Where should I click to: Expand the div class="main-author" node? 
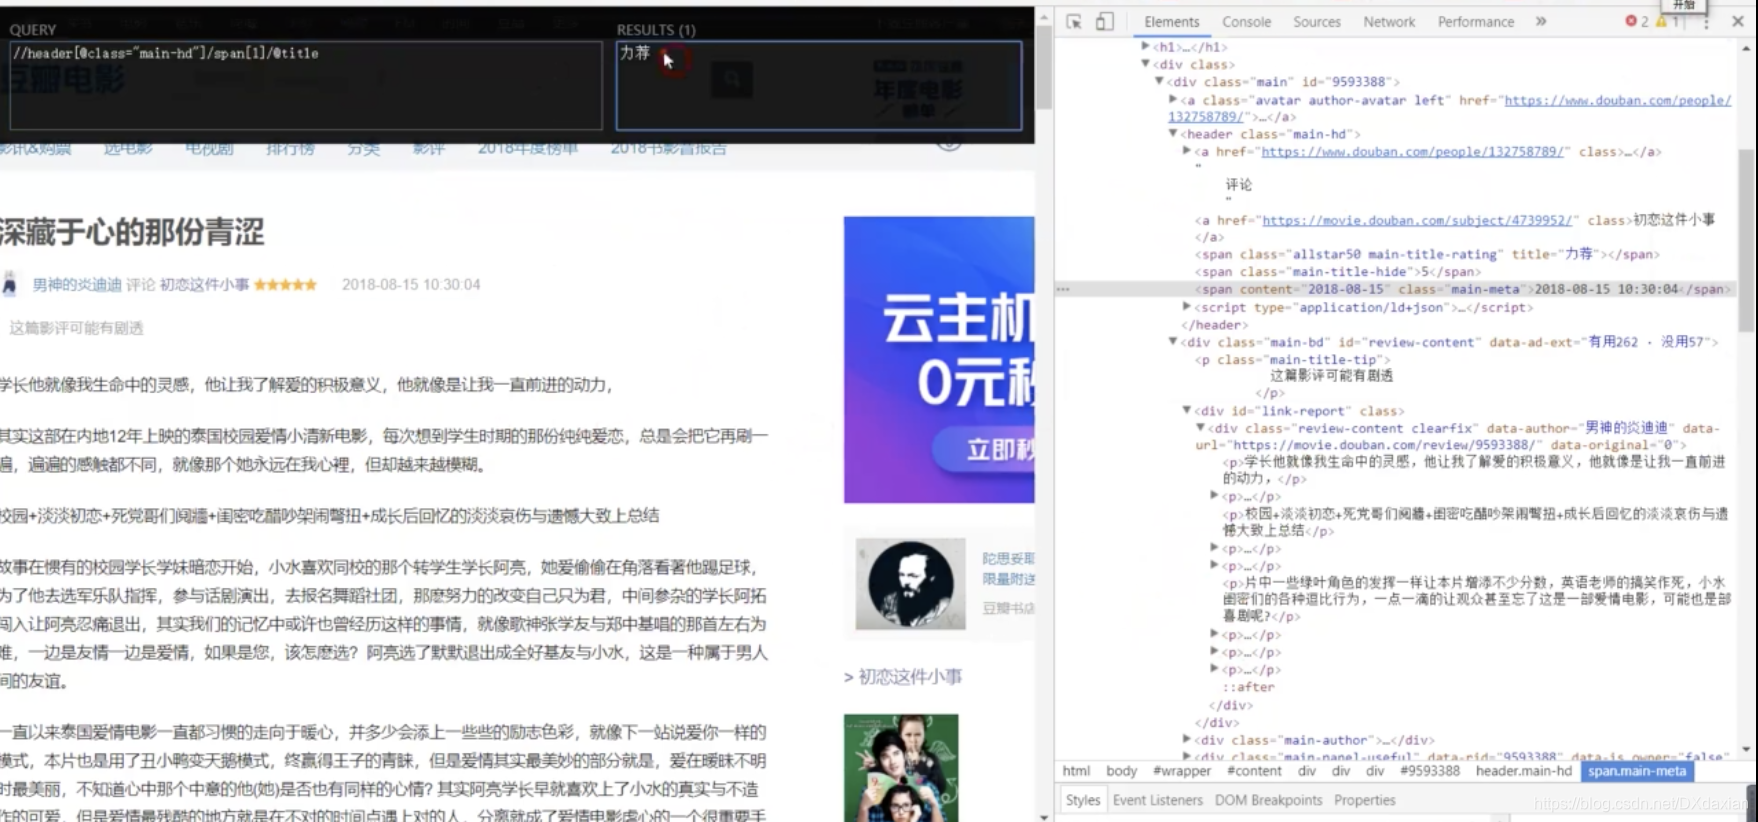click(1187, 740)
